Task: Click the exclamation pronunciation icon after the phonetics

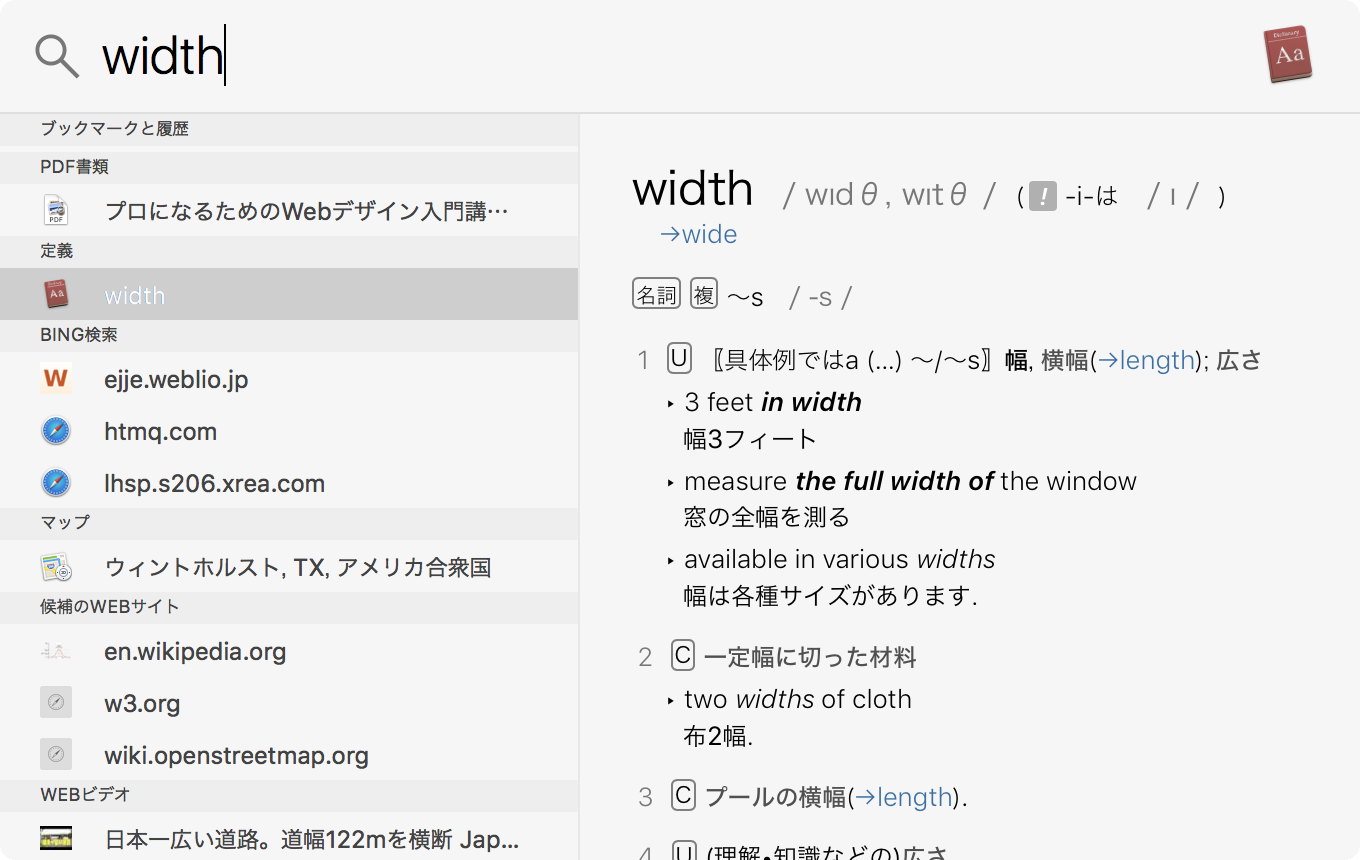Action: (1042, 197)
